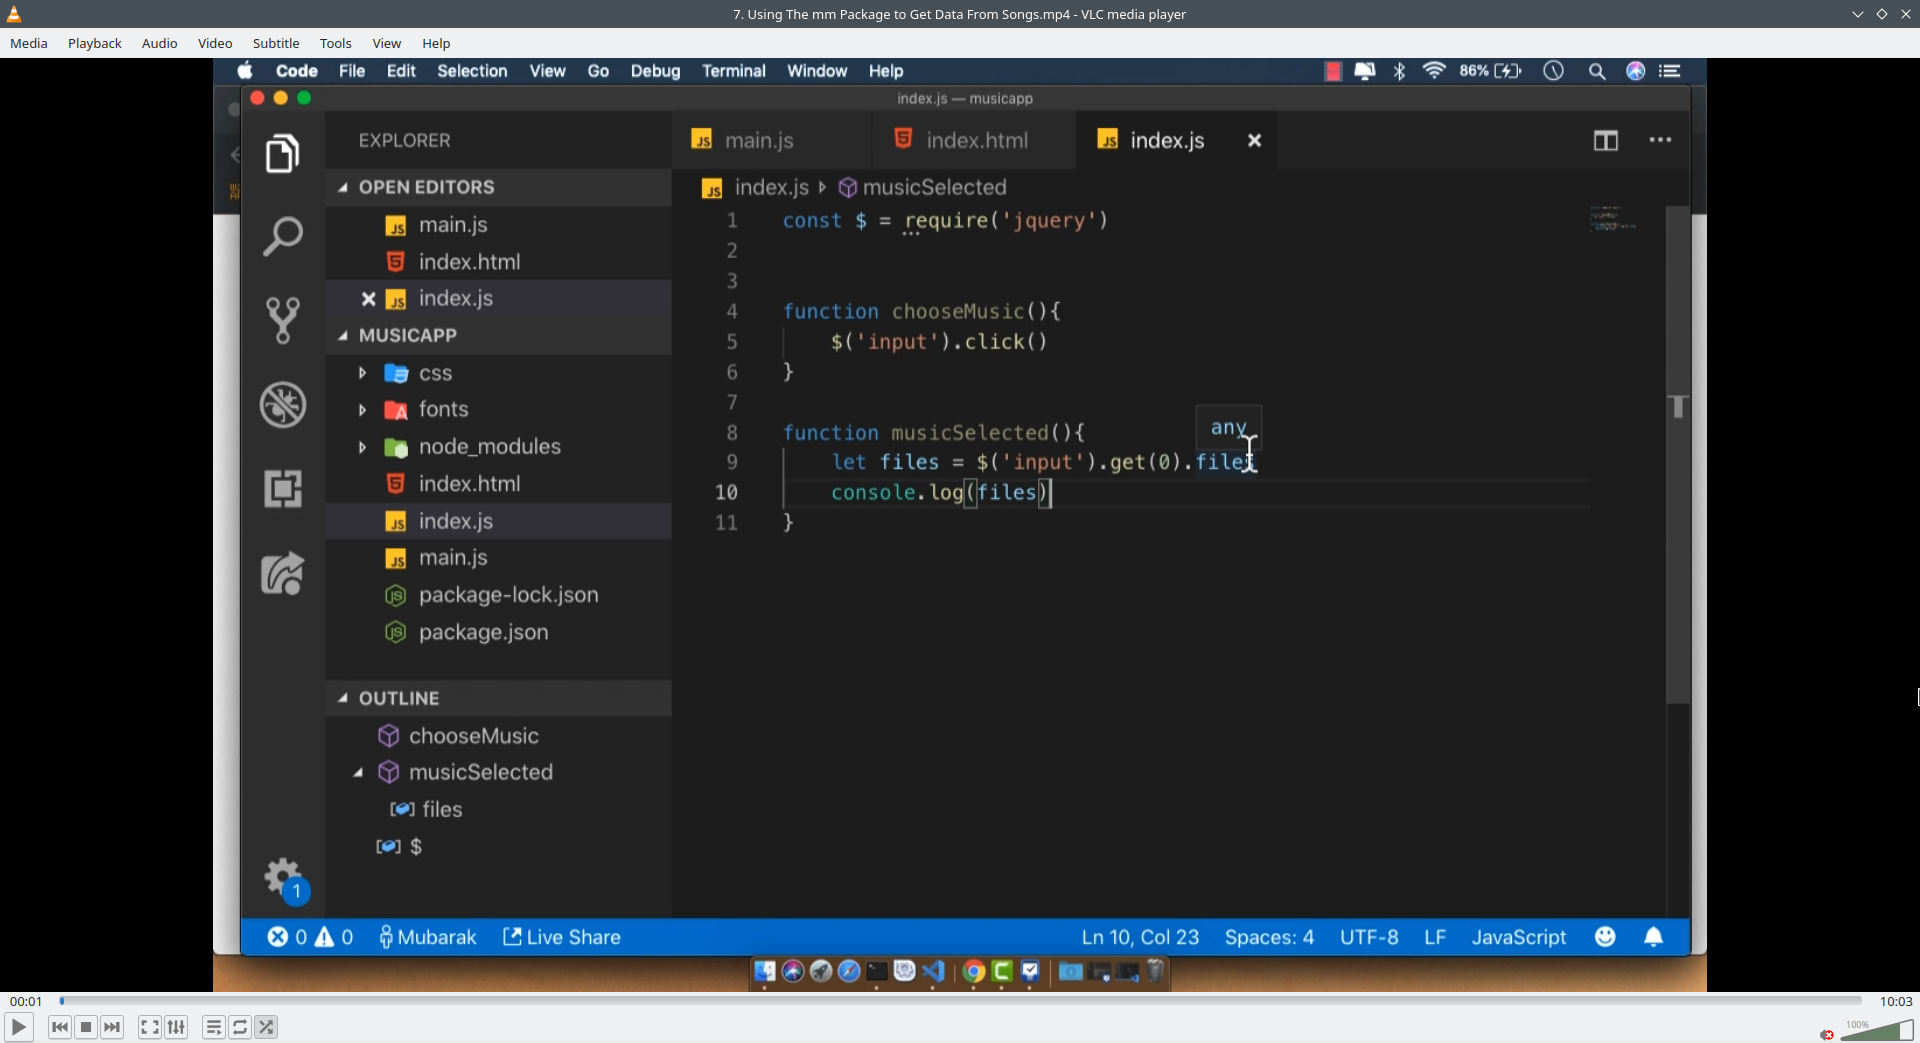Toggle VLC fullscreen mode

pyautogui.click(x=150, y=1027)
